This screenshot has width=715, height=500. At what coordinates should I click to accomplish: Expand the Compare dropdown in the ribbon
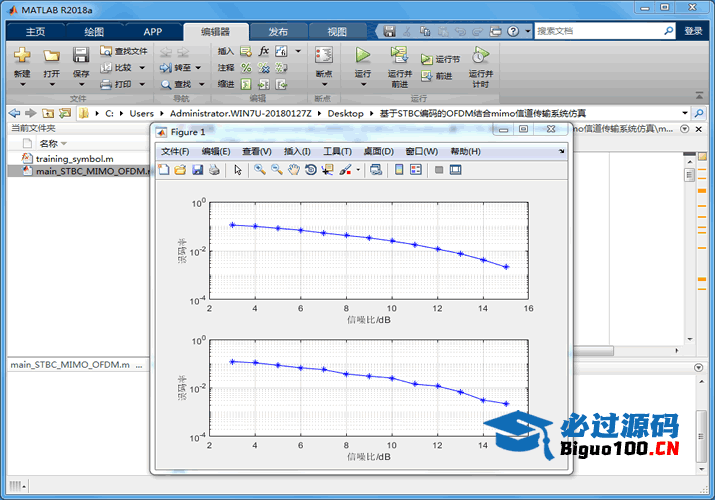point(141,68)
